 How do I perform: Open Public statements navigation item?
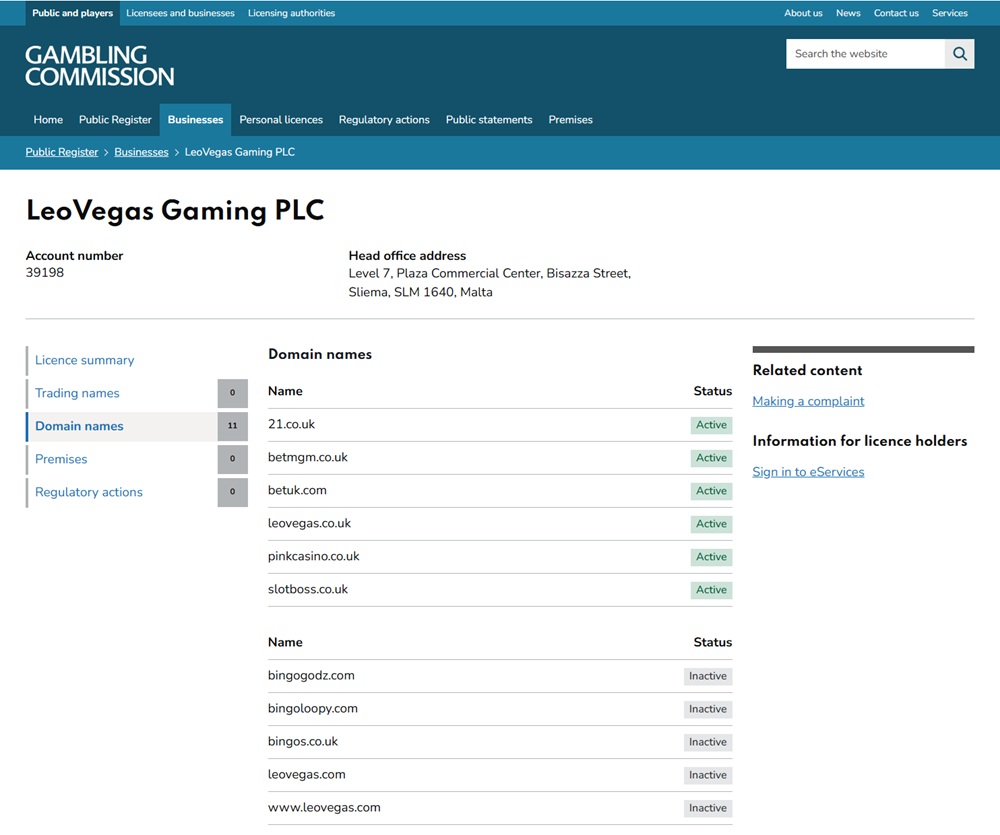tap(489, 119)
